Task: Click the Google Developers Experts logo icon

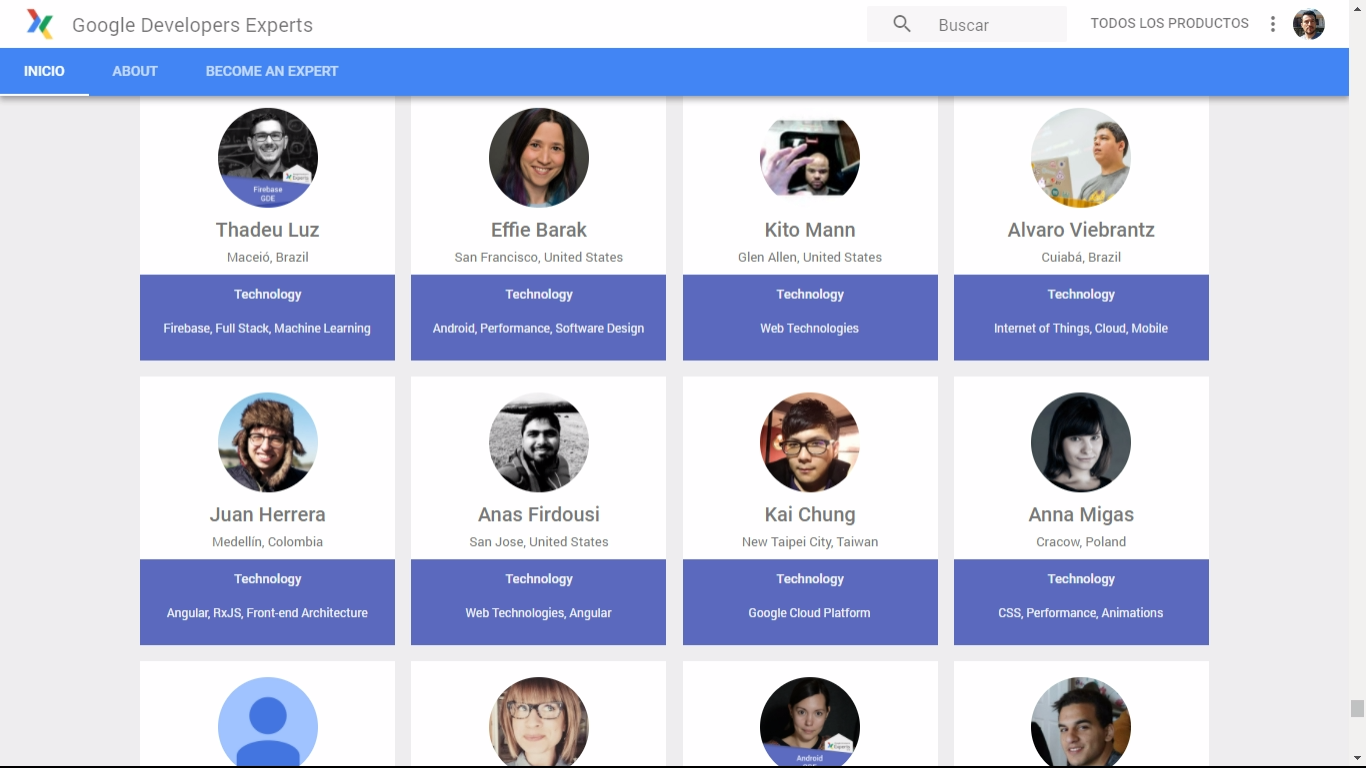Action: point(40,24)
